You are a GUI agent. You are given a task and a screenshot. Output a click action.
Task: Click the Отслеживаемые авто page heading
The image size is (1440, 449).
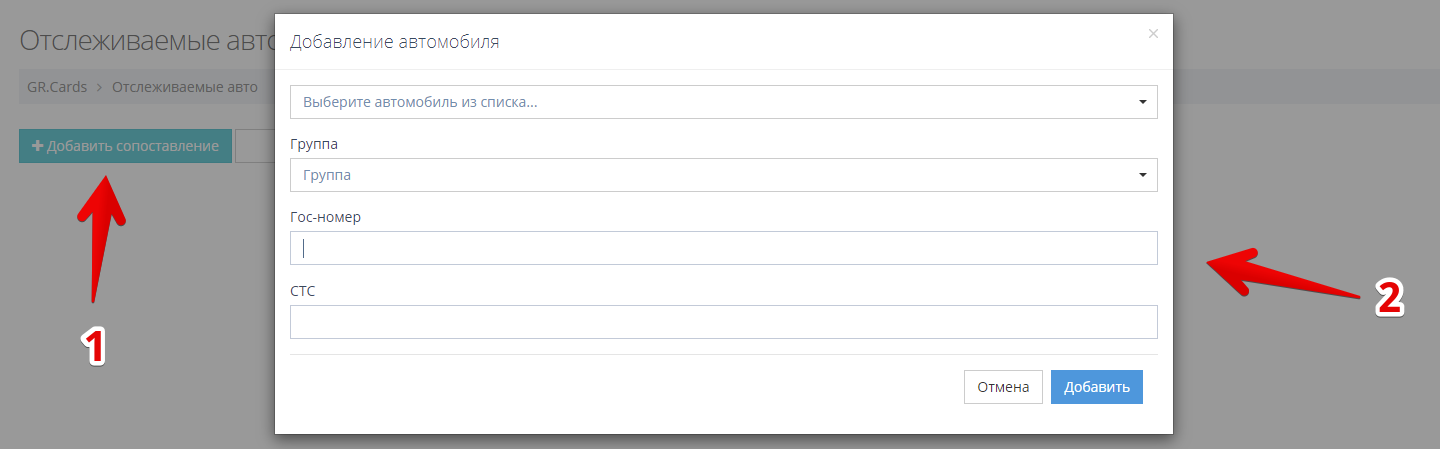click(x=146, y=42)
